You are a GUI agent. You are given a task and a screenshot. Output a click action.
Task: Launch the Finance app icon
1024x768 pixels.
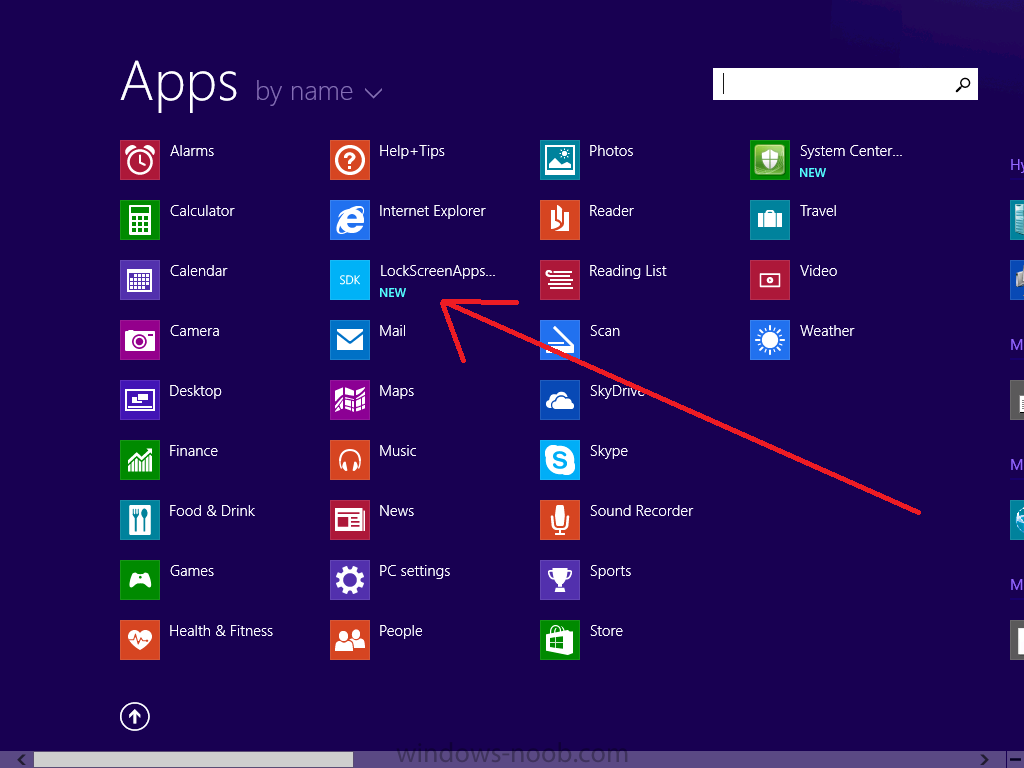[x=140, y=460]
